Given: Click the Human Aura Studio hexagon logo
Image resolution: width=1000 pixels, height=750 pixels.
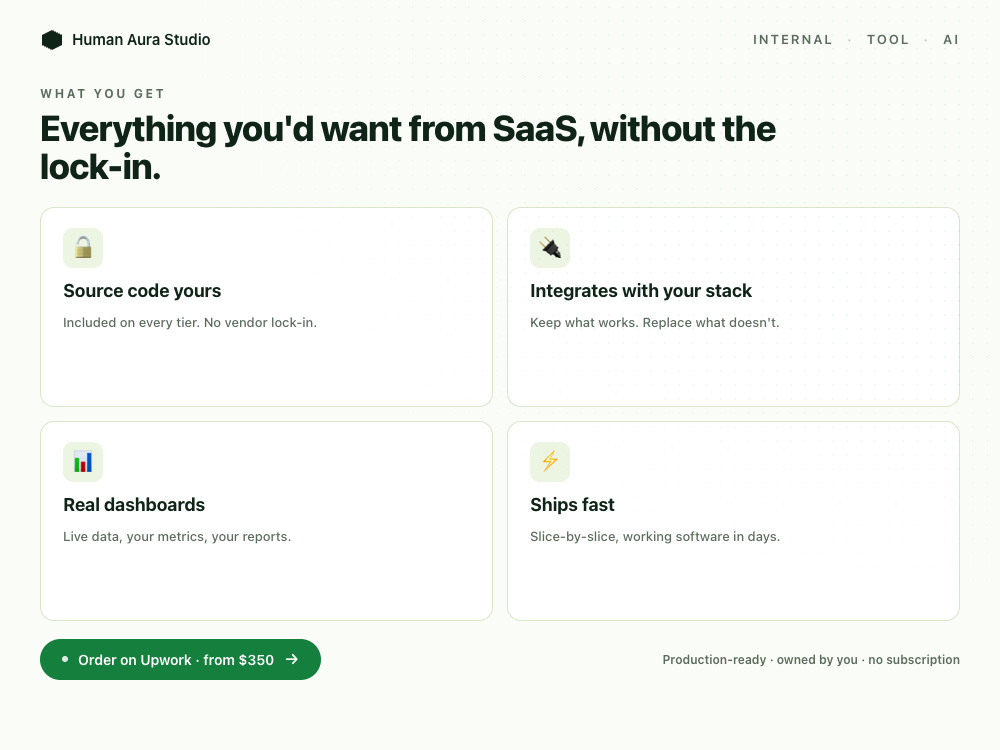Looking at the screenshot, I should [x=52, y=40].
